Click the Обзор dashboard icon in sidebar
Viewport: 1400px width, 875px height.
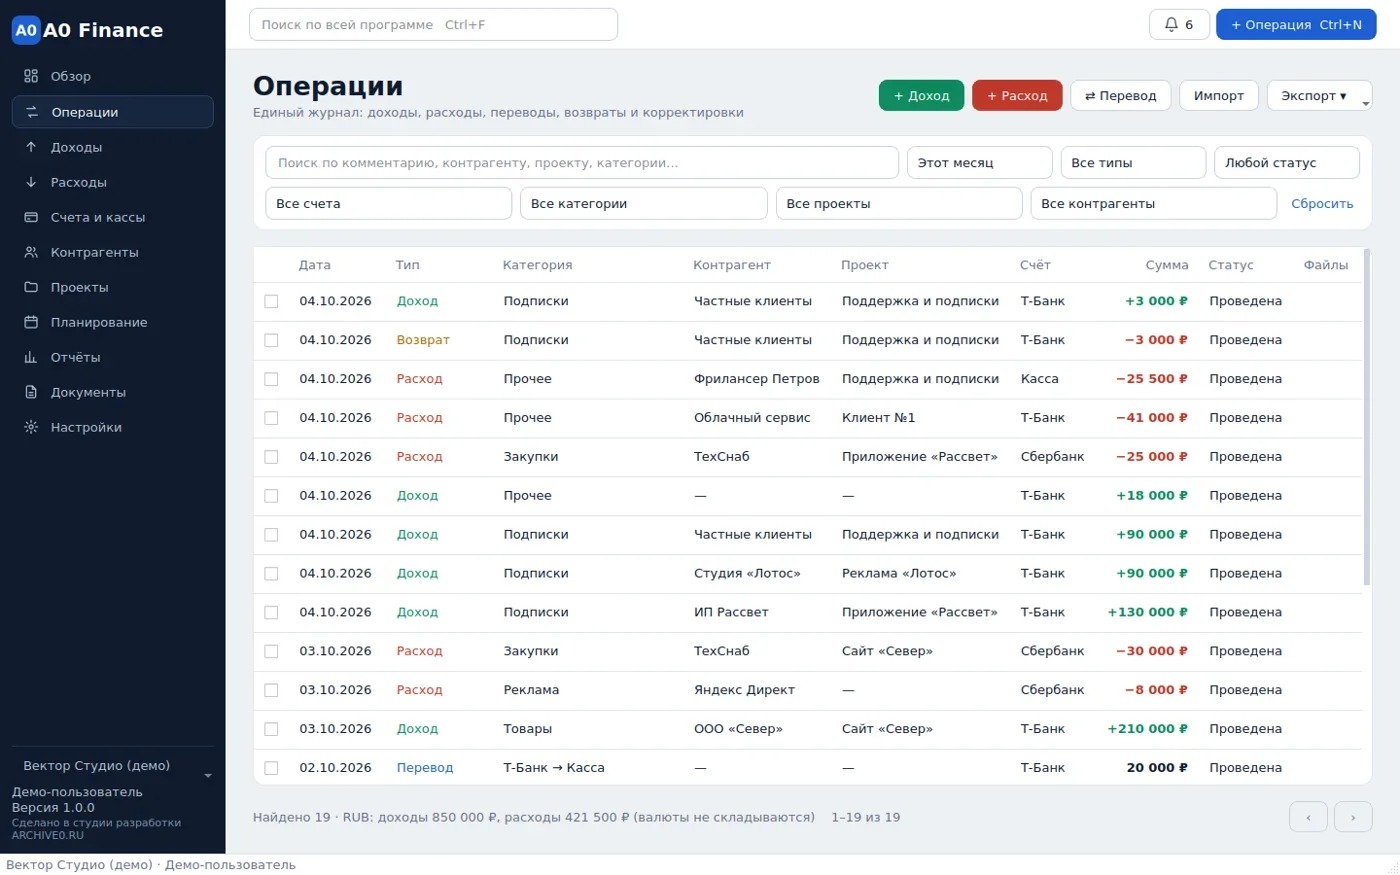(x=31, y=76)
